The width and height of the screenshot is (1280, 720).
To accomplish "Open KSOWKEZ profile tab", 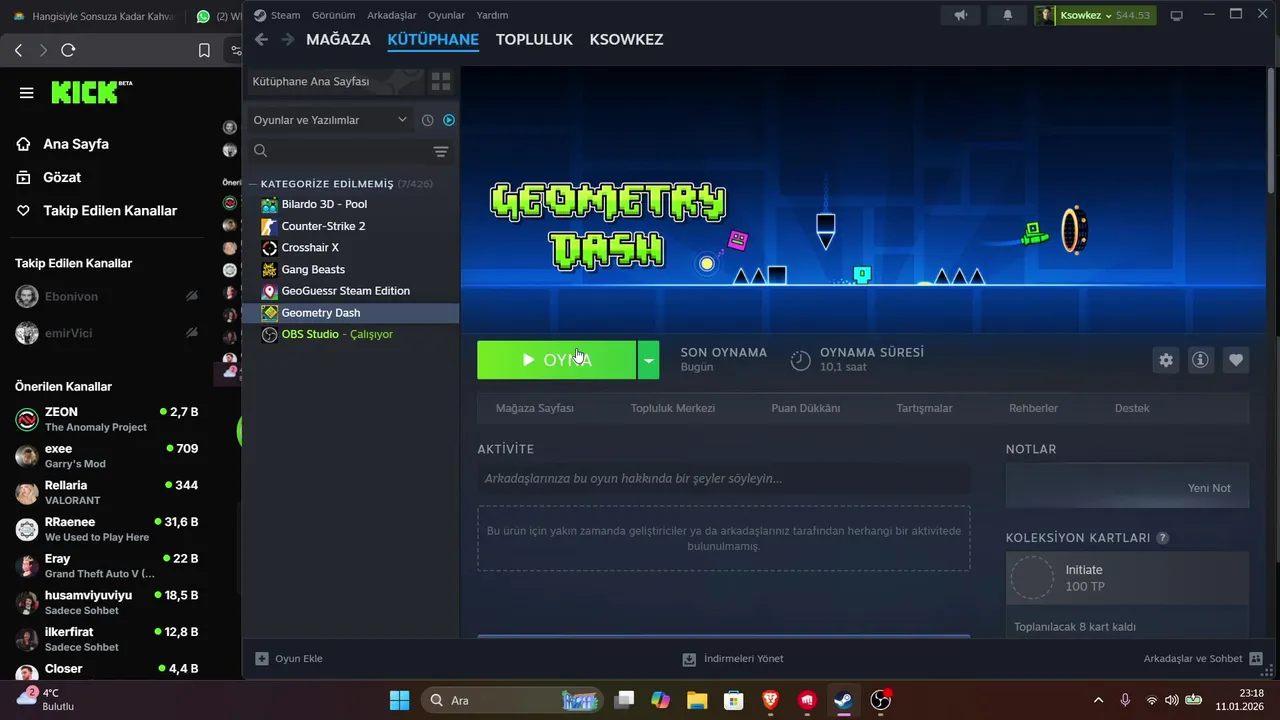I will (x=626, y=39).
